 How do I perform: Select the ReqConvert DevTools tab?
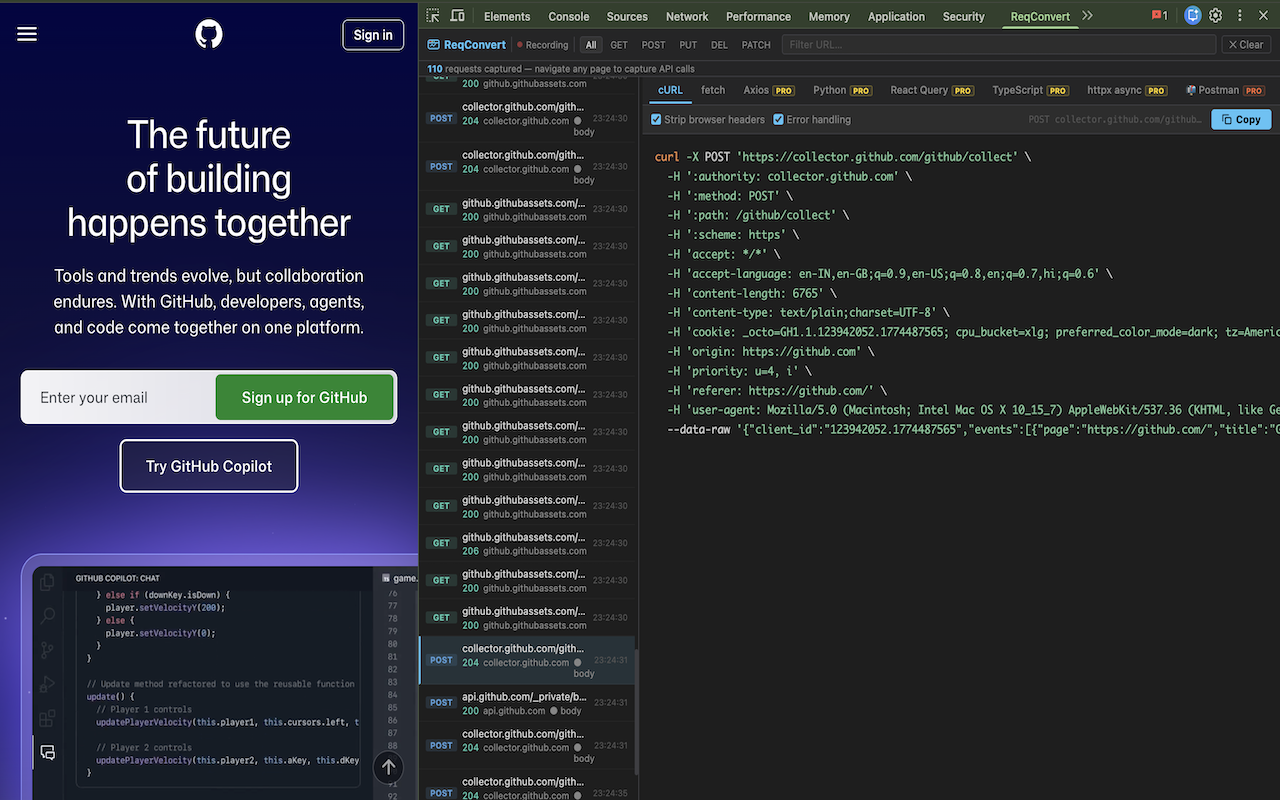(x=1040, y=16)
